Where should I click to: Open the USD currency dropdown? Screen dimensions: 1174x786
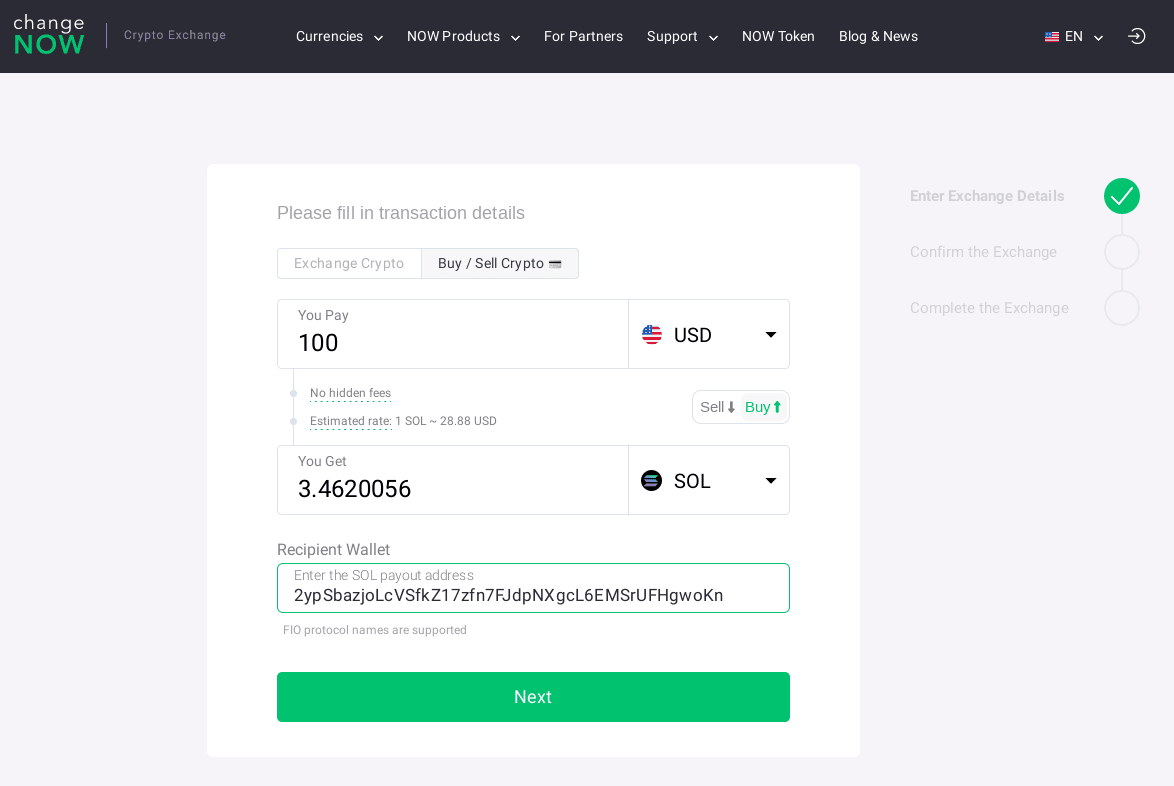coord(770,335)
